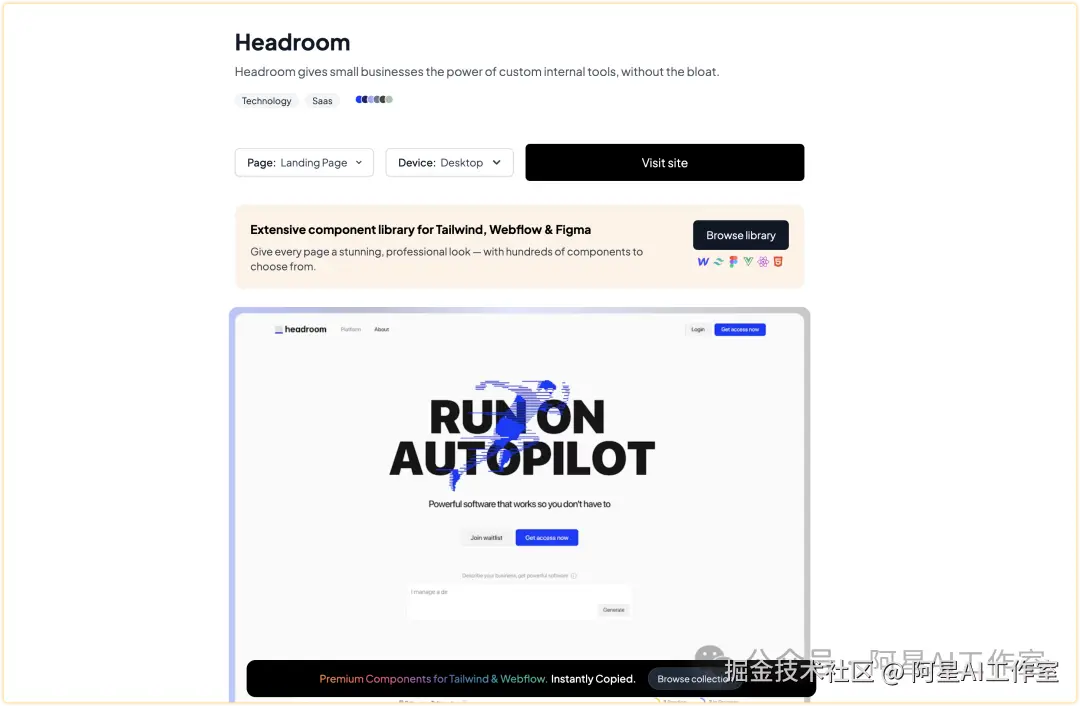1080x706 pixels.
Task: Click the Figma logo icon under Browse library
Action: (x=734, y=262)
